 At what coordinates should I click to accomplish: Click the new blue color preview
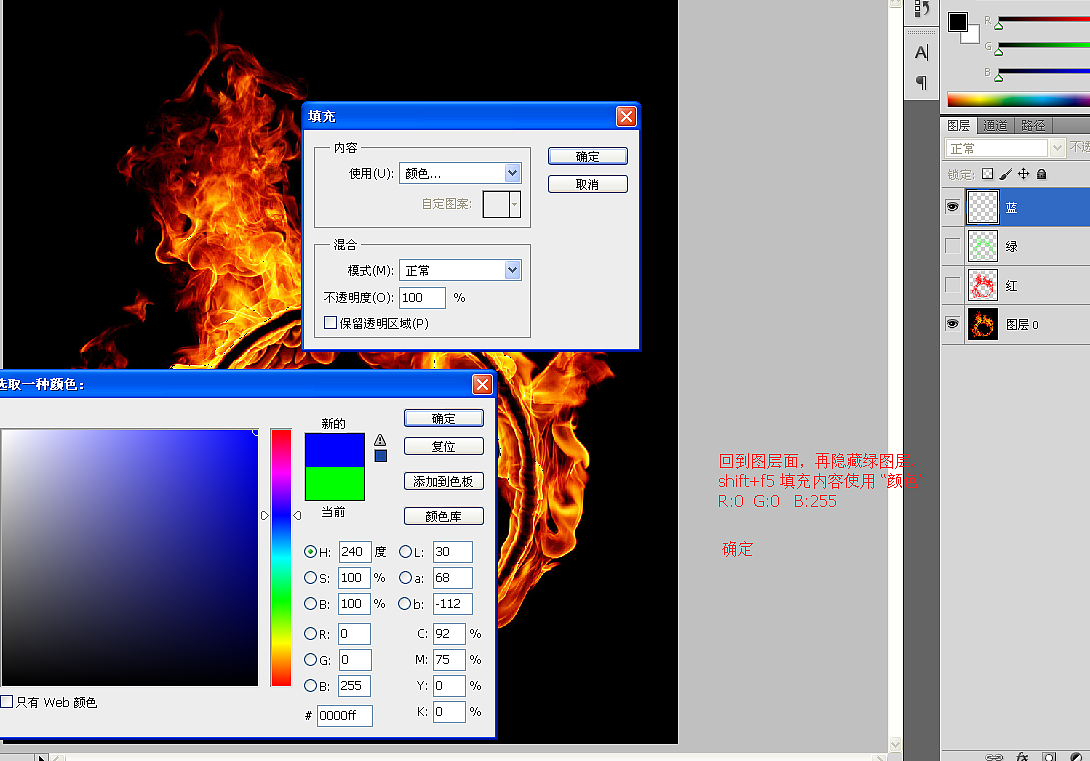334,450
